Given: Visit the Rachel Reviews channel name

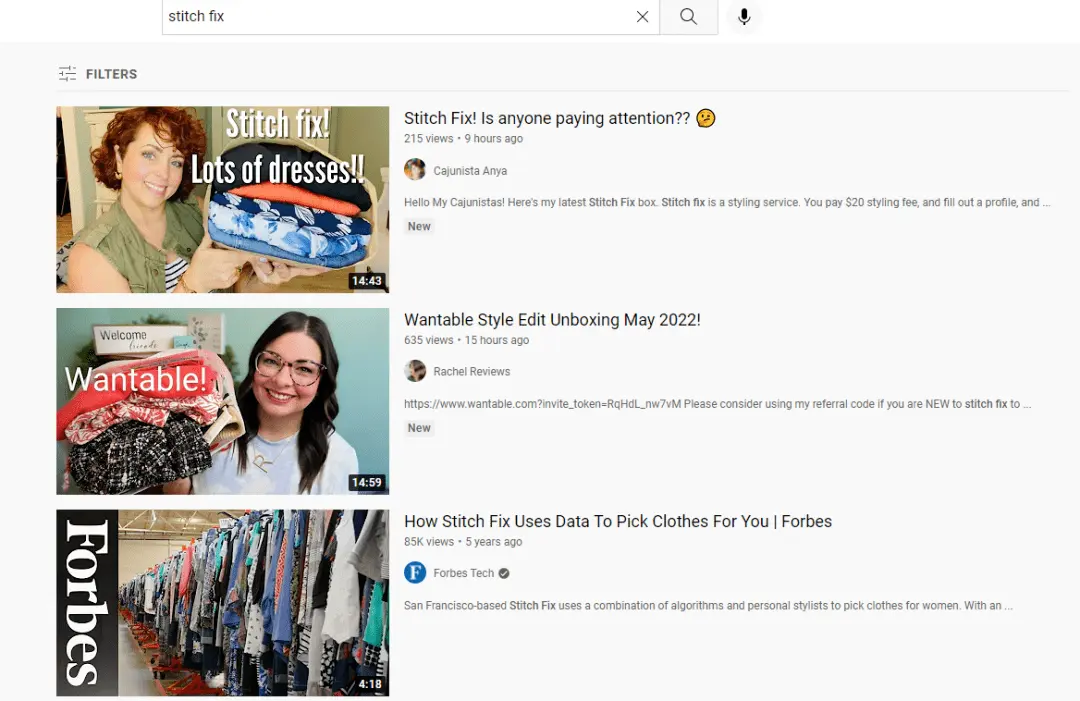Looking at the screenshot, I should point(472,371).
